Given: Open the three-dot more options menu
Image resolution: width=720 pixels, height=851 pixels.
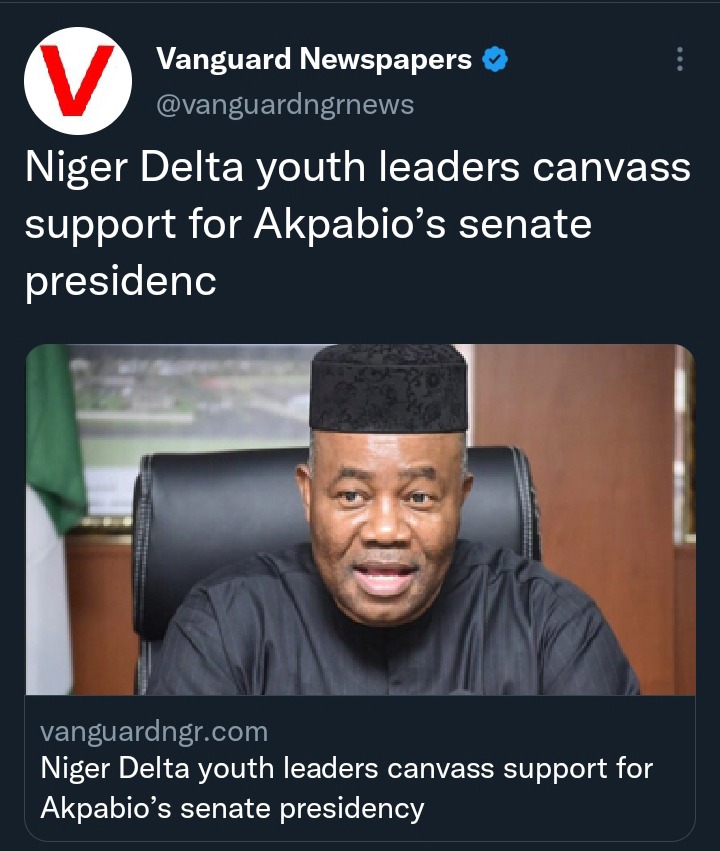Looking at the screenshot, I should tap(680, 59).
